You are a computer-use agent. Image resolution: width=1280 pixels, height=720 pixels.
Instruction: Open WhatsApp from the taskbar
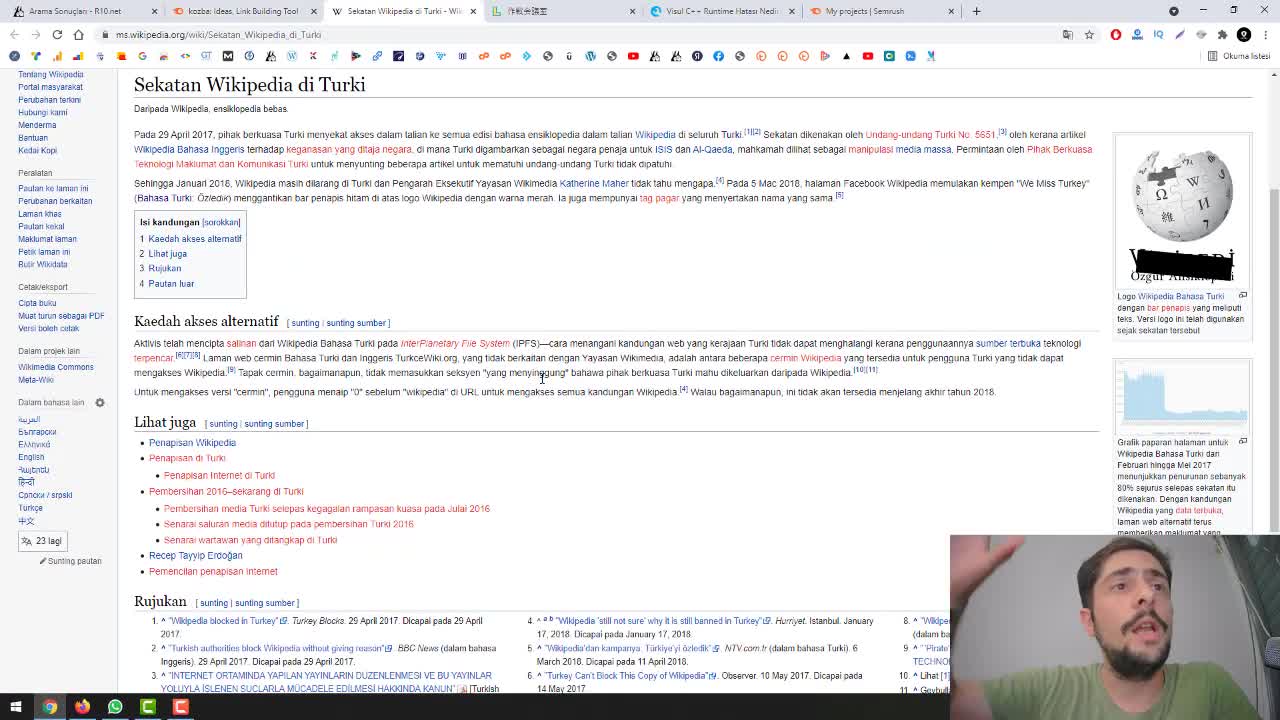point(115,707)
